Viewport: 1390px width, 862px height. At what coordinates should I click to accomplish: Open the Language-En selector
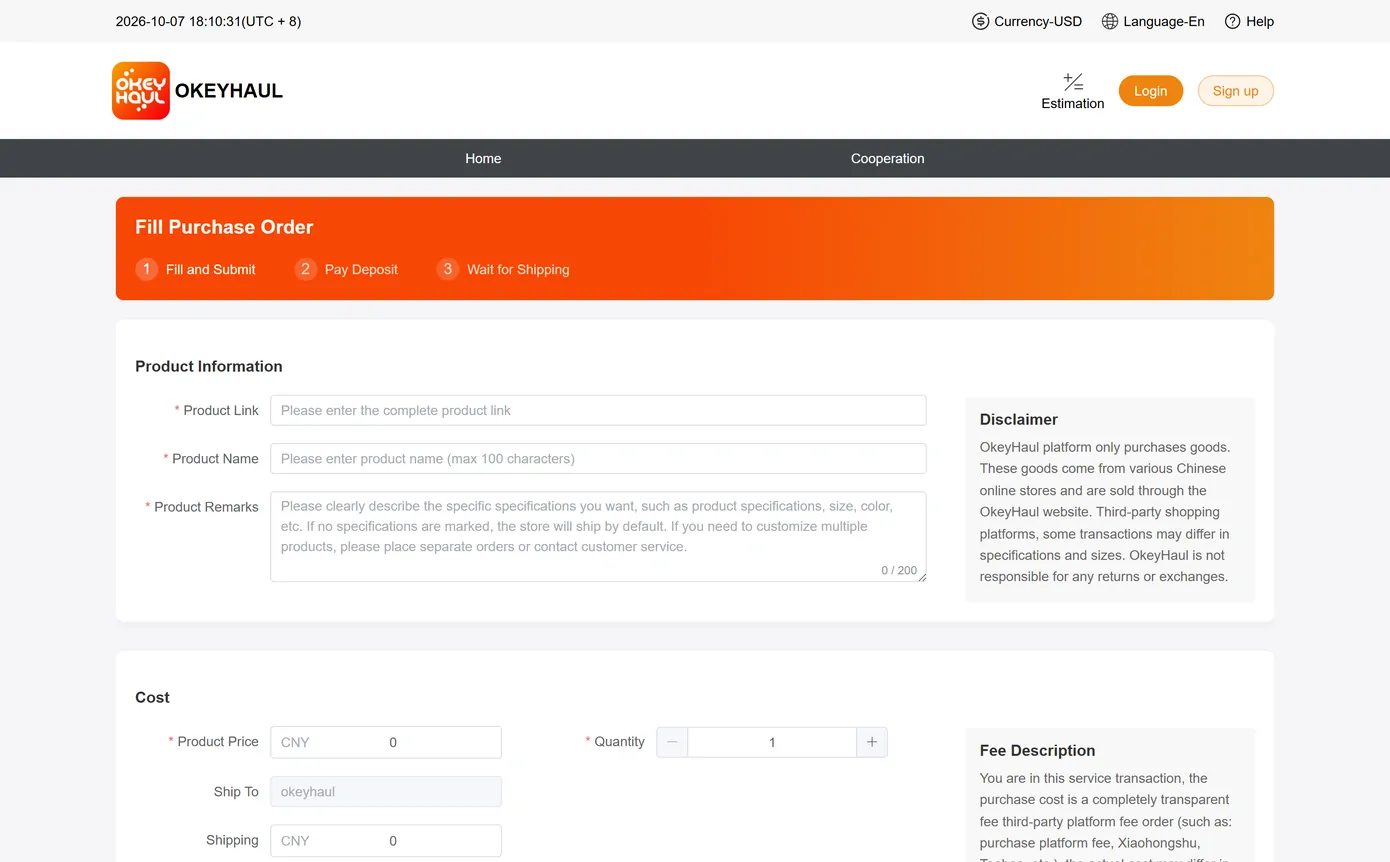tap(1153, 21)
